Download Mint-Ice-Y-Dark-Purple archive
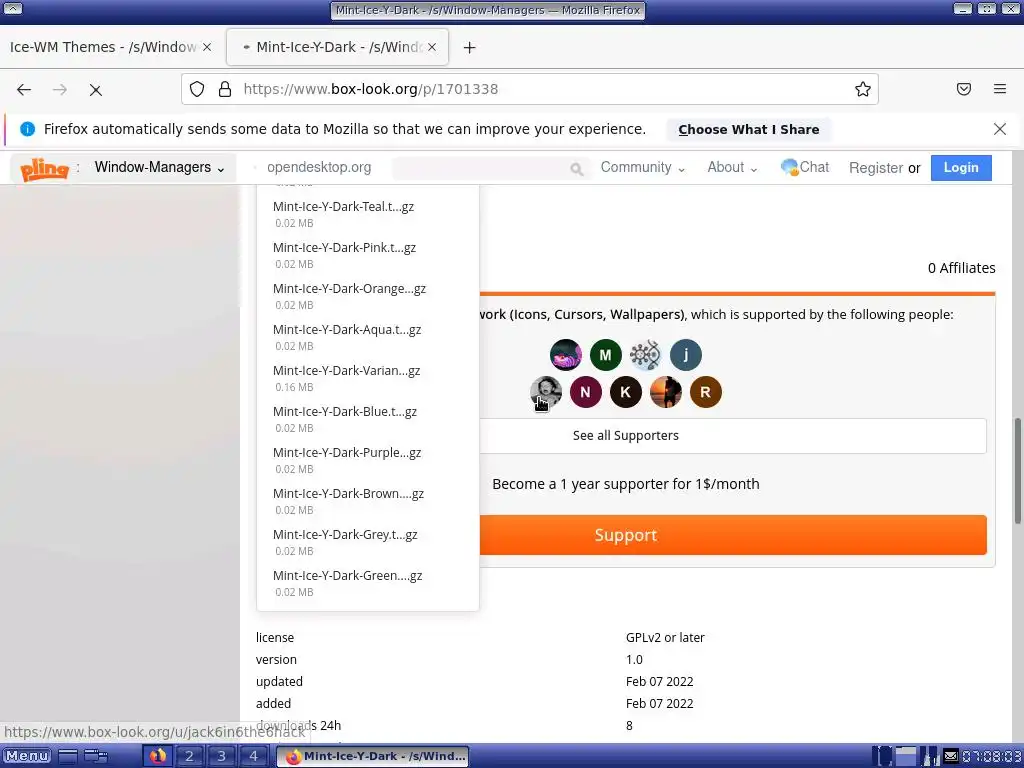The height and width of the screenshot is (768, 1024). [x=347, y=453]
